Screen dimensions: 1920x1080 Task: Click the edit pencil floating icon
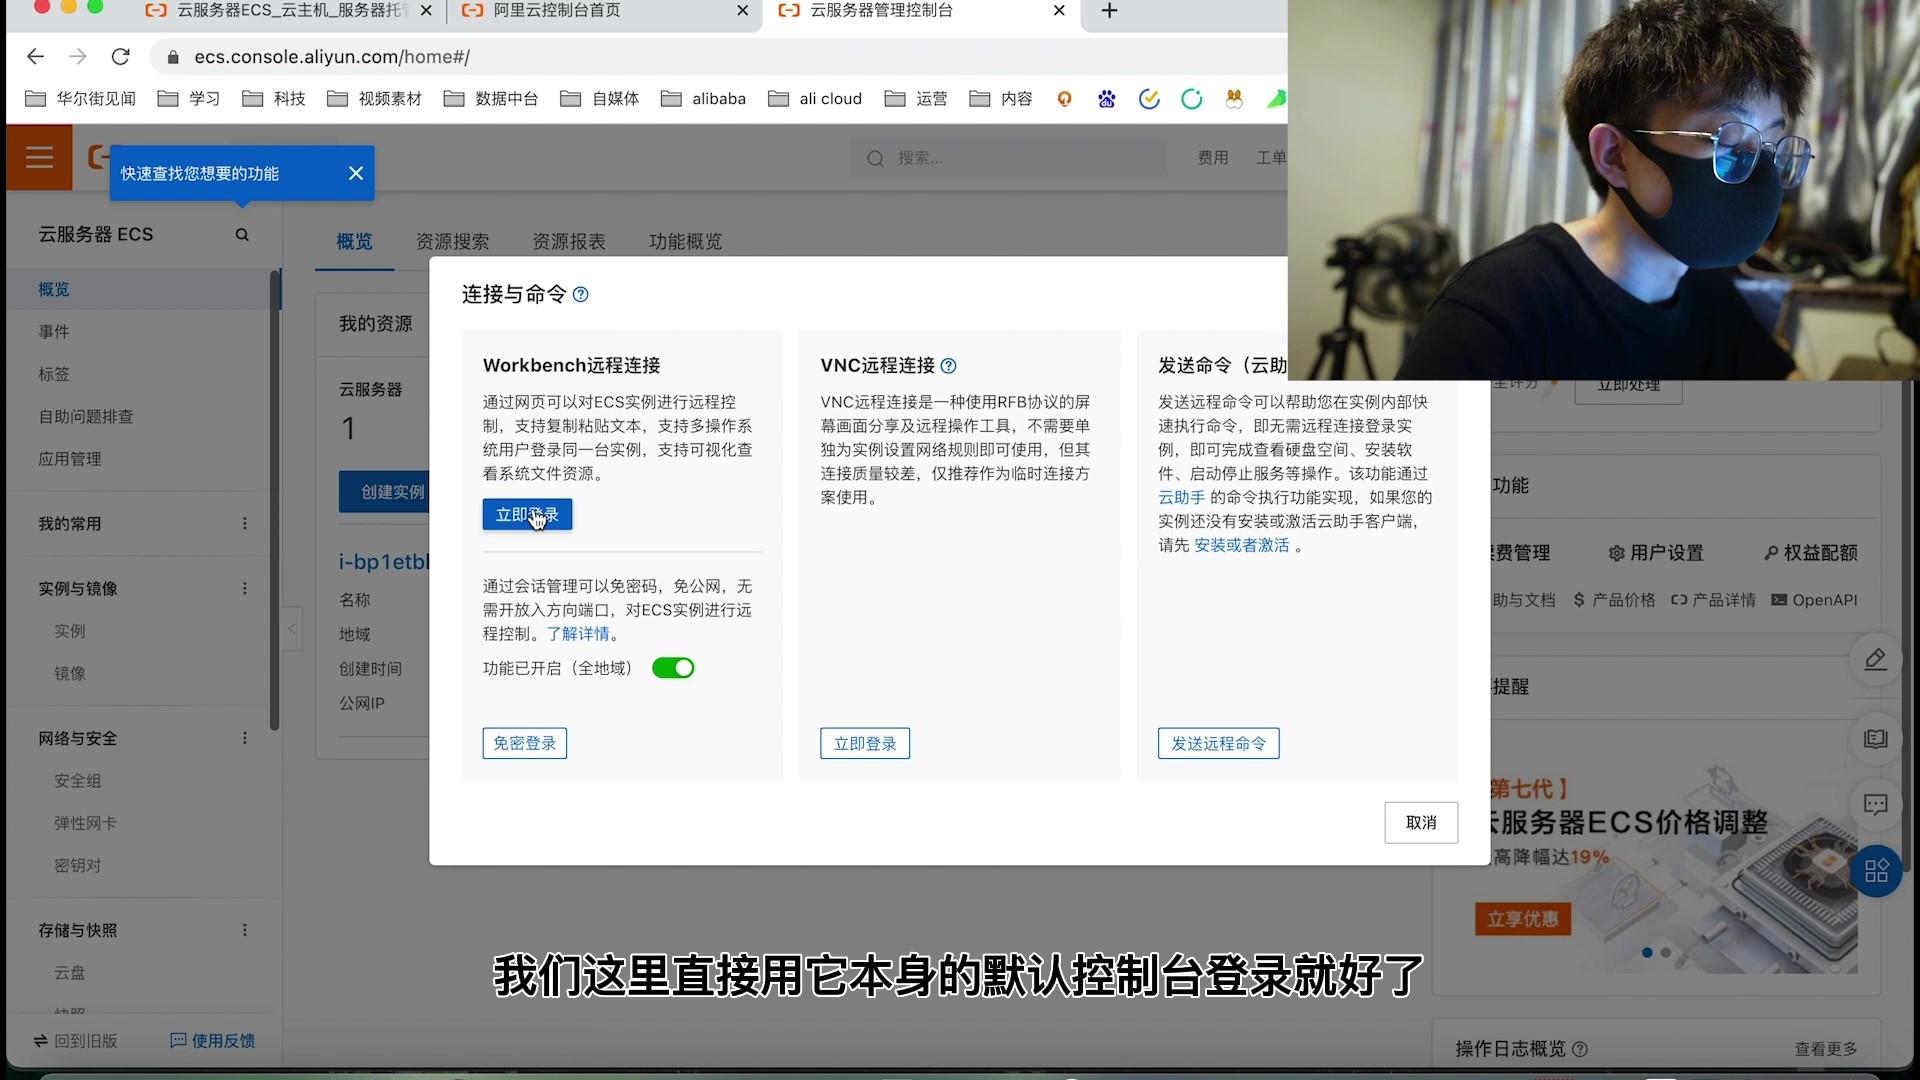pos(1875,659)
